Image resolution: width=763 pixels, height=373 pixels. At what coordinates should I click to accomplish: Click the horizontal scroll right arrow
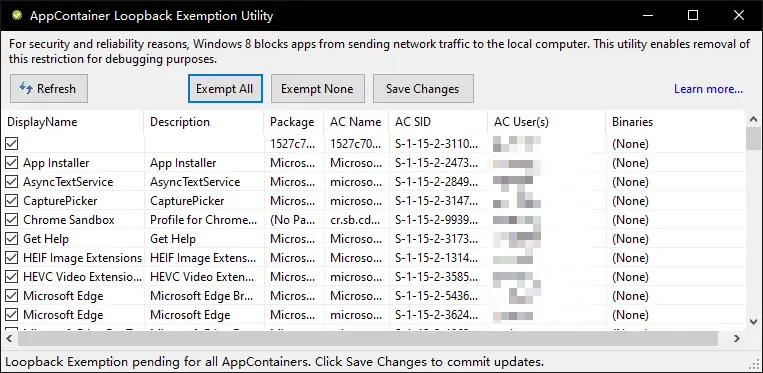click(x=737, y=338)
